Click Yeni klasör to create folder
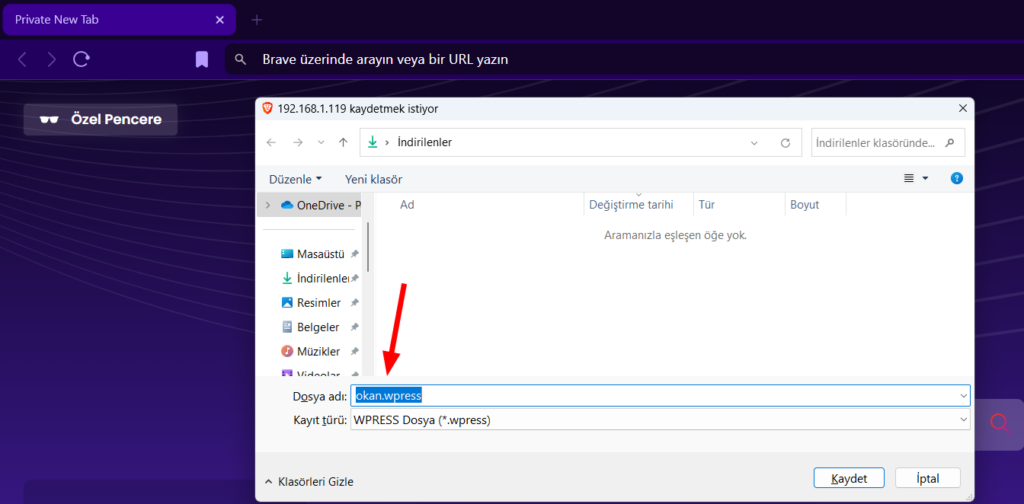Image resolution: width=1024 pixels, height=504 pixels. [373, 179]
